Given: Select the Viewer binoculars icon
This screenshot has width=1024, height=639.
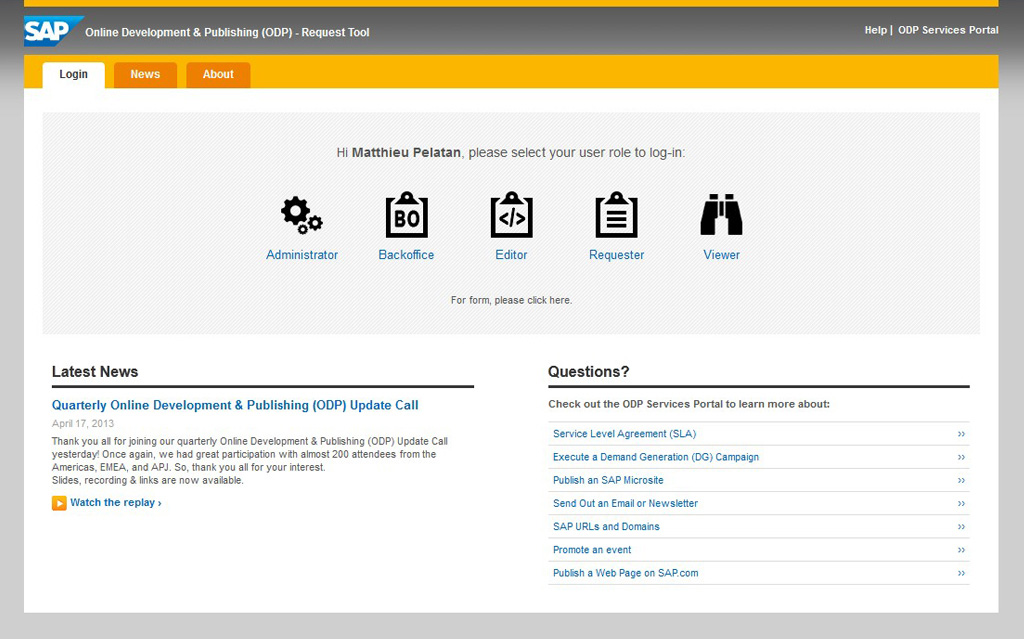Looking at the screenshot, I should pyautogui.click(x=721, y=214).
